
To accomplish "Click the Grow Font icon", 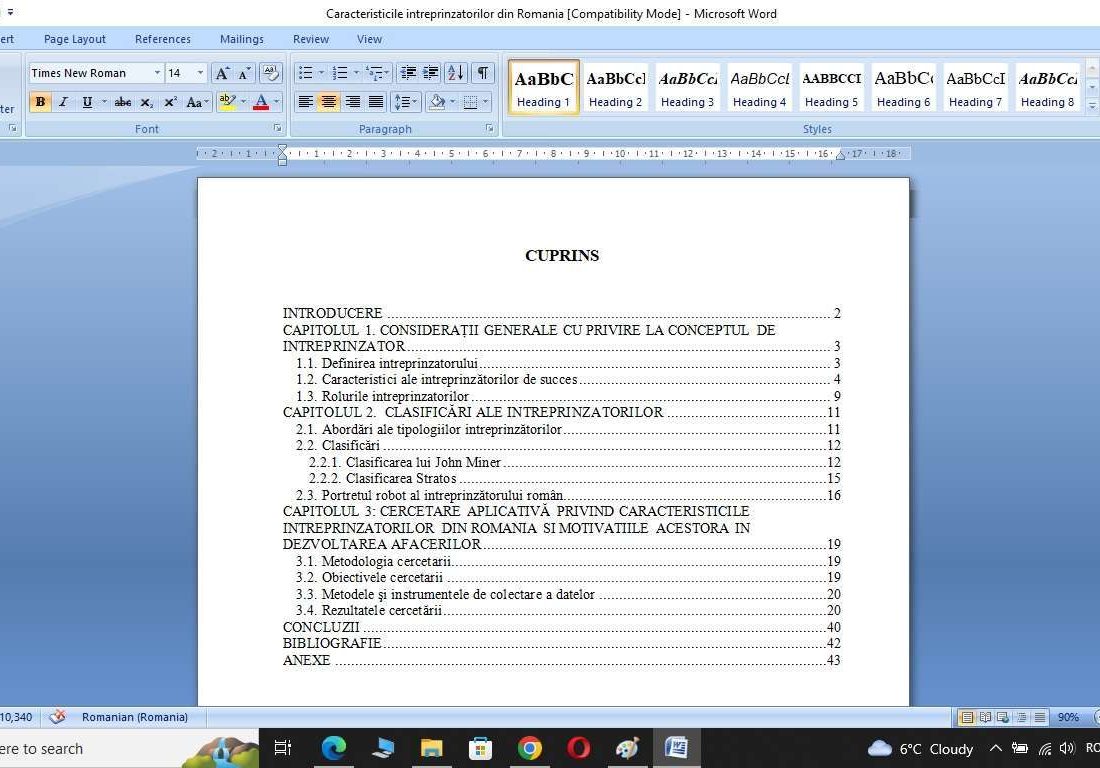I will coord(222,73).
